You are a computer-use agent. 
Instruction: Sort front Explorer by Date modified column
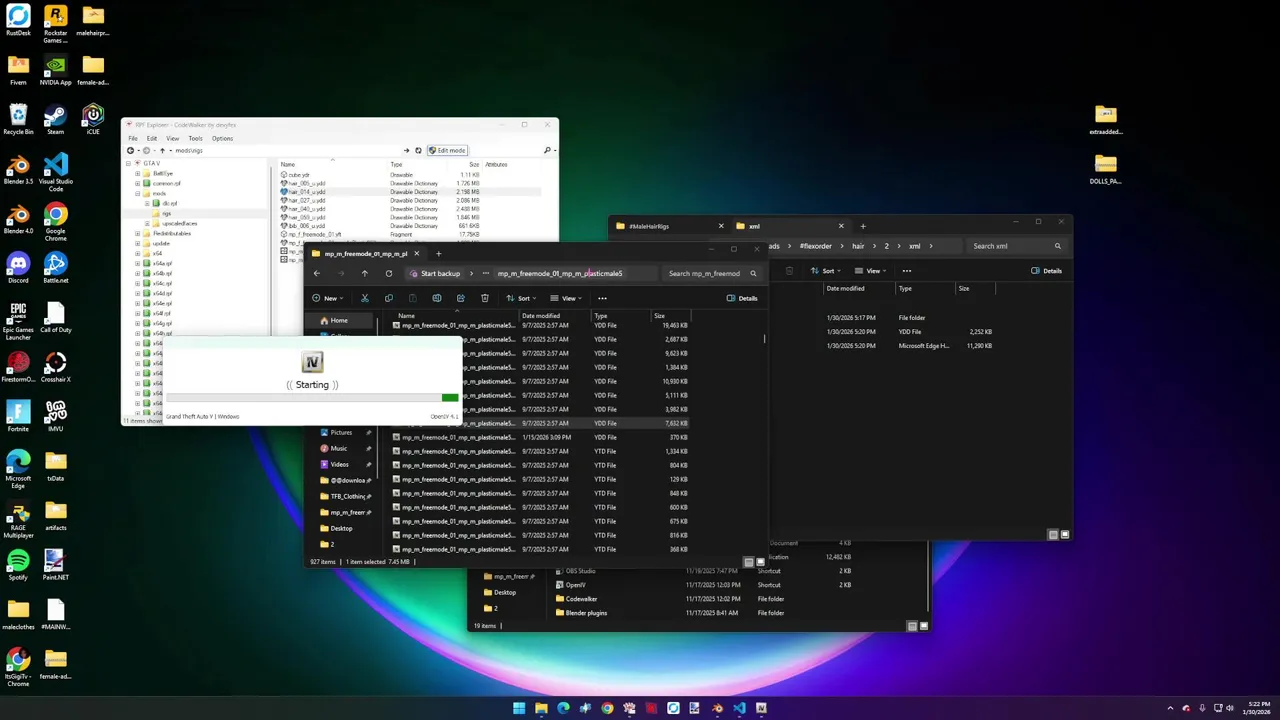click(x=541, y=316)
